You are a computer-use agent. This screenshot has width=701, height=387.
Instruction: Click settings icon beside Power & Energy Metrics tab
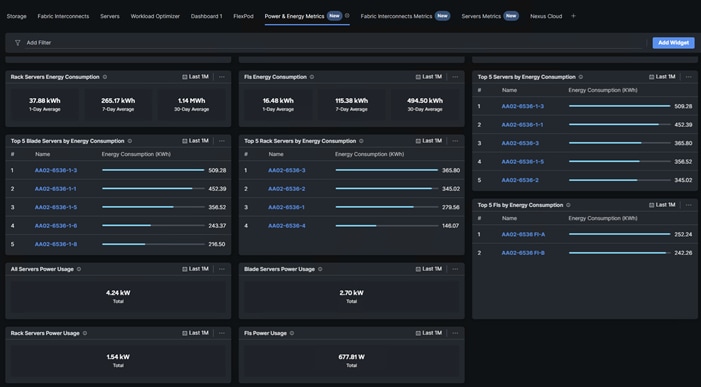click(x=347, y=16)
